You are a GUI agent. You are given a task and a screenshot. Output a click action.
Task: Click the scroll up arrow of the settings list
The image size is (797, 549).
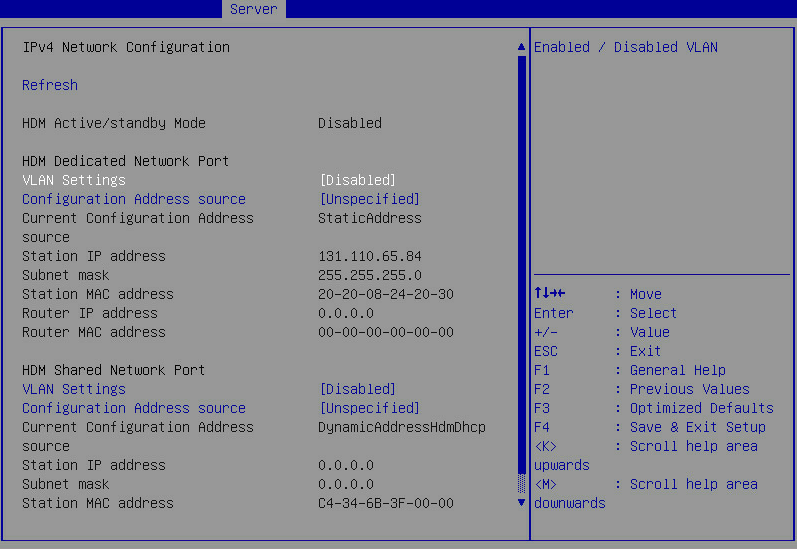click(x=521, y=47)
